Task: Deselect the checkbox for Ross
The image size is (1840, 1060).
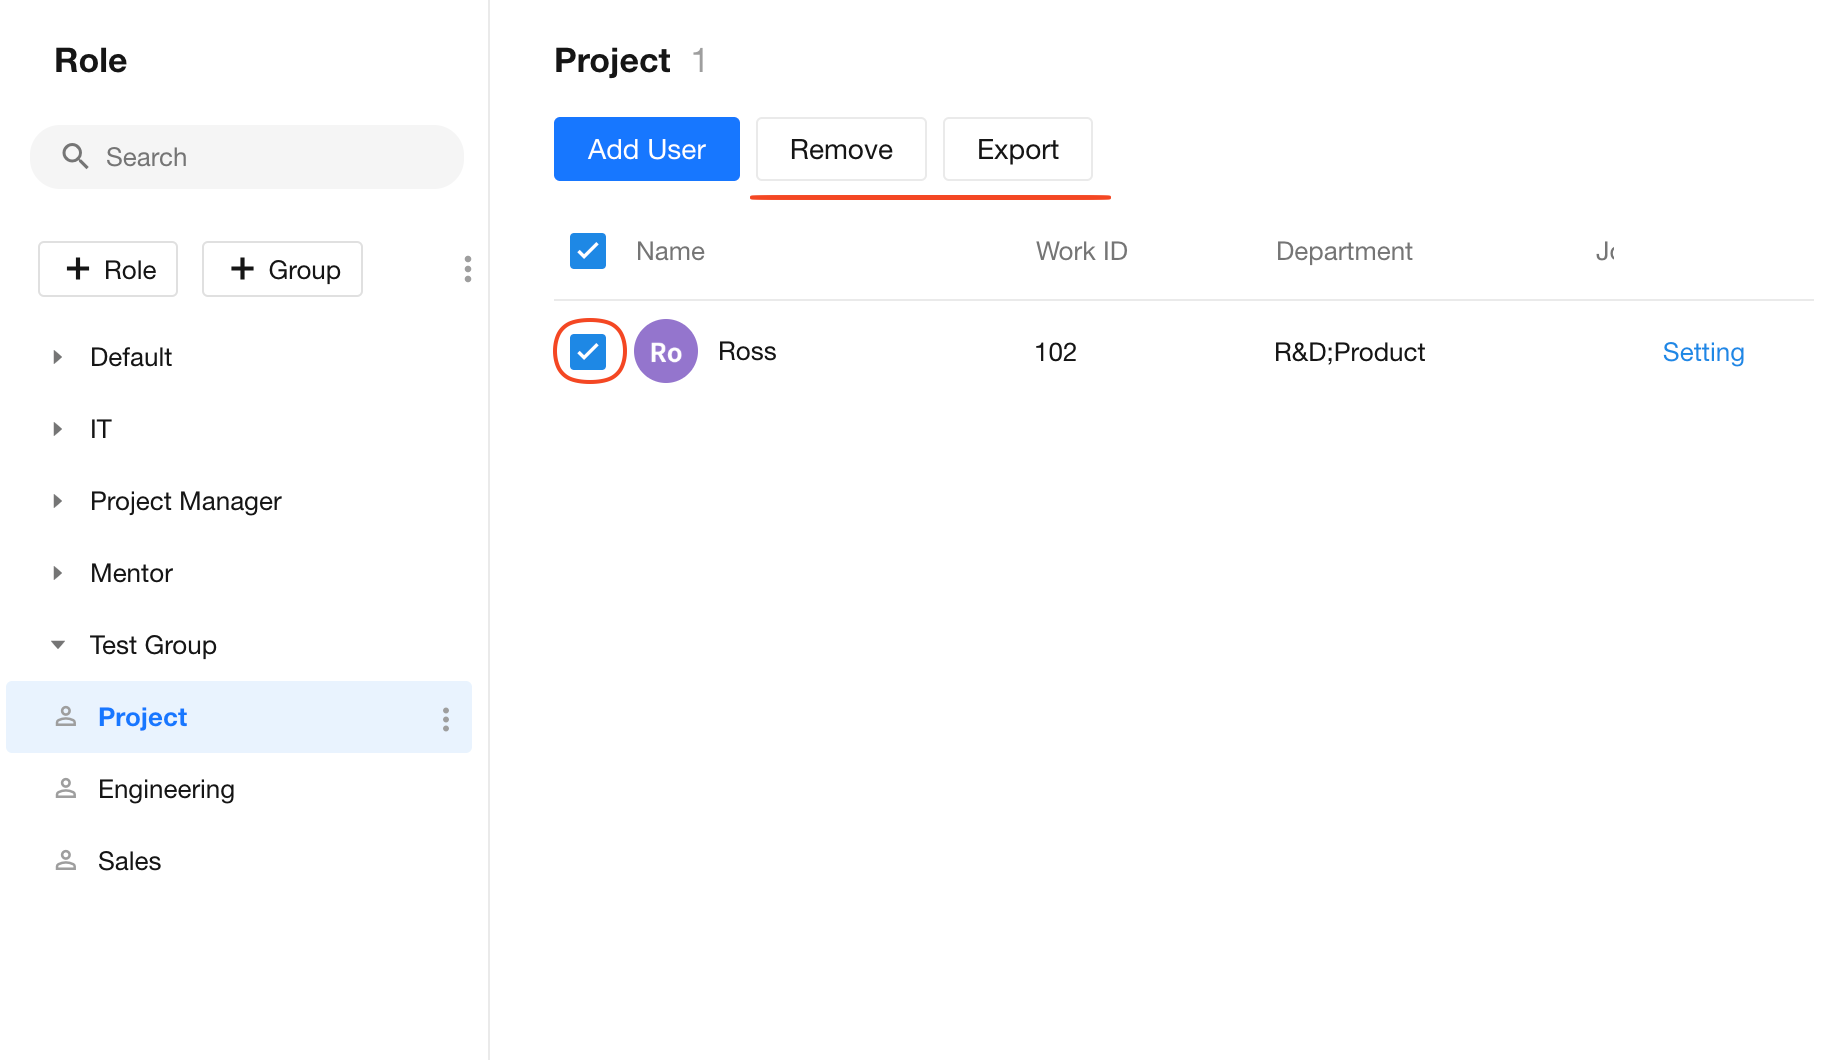Action: tap(588, 351)
